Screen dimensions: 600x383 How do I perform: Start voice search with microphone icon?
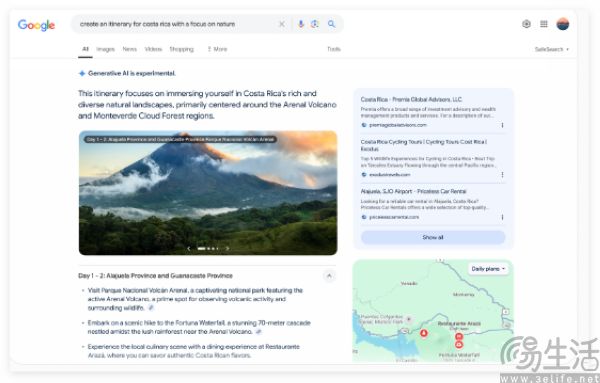coord(301,24)
